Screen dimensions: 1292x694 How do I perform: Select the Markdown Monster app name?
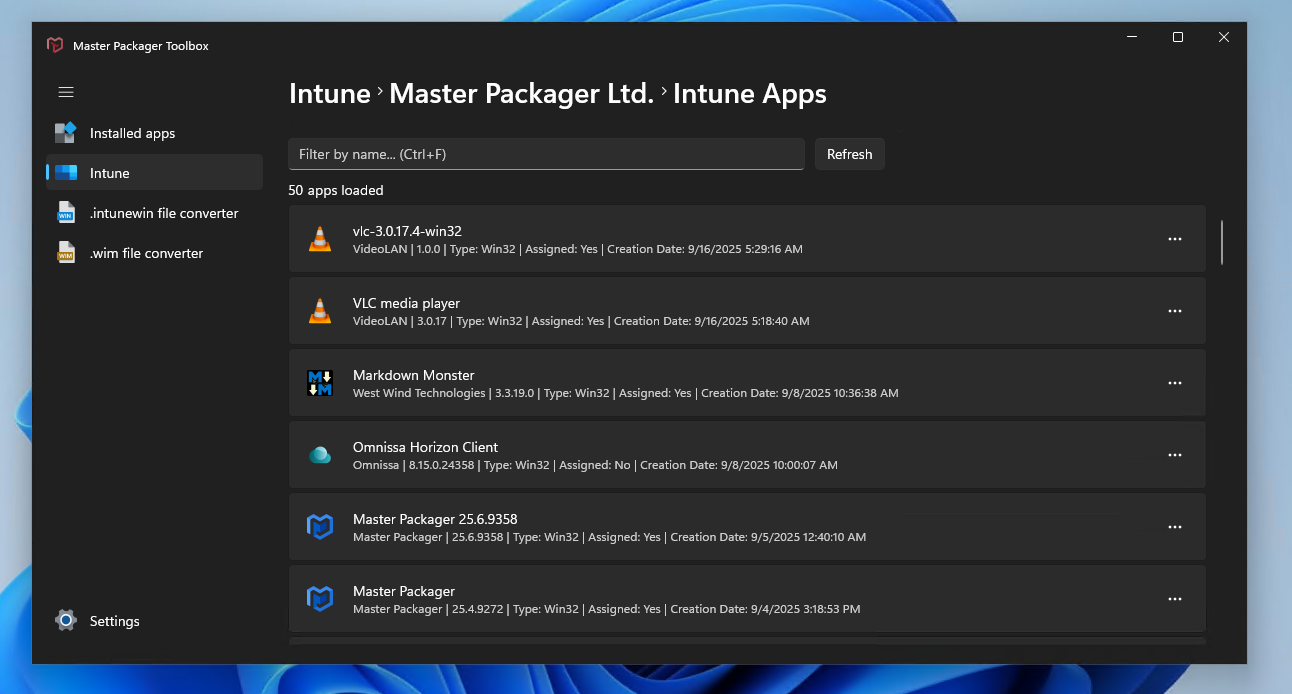(x=414, y=375)
